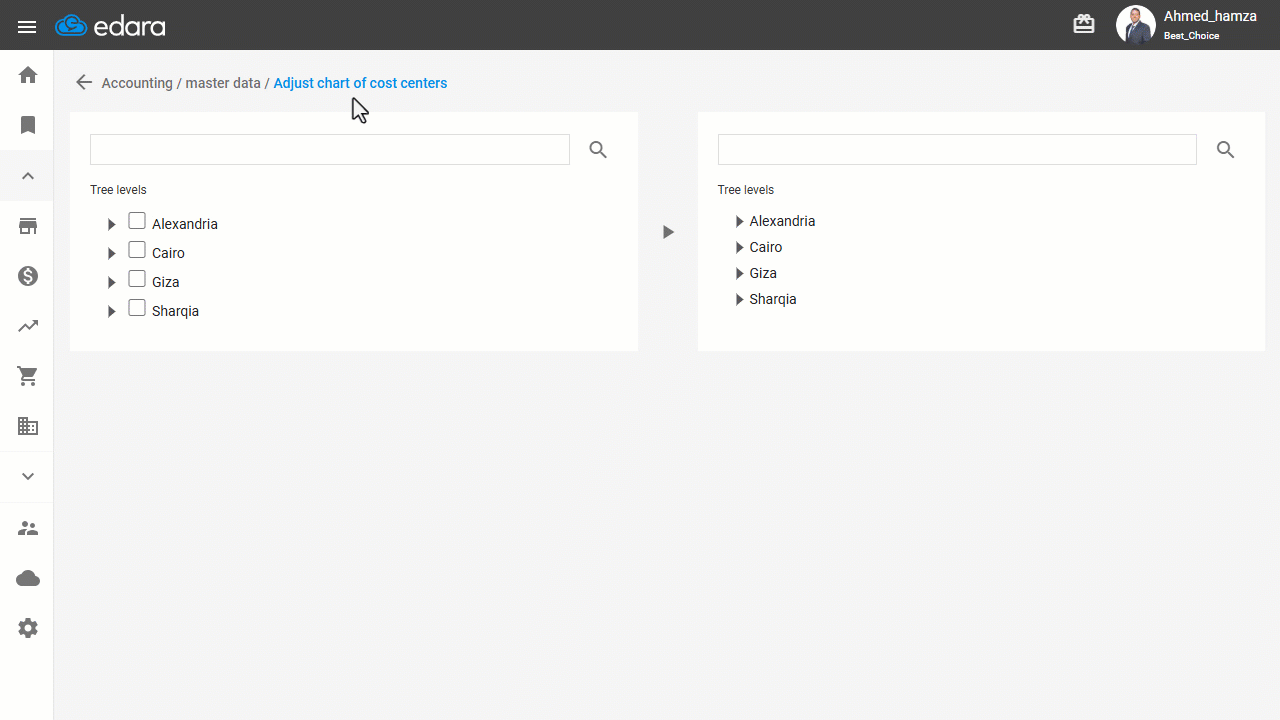Viewport: 1280px width, 720px height.
Task: Open bookmarks icon in sidebar
Action: point(28,125)
